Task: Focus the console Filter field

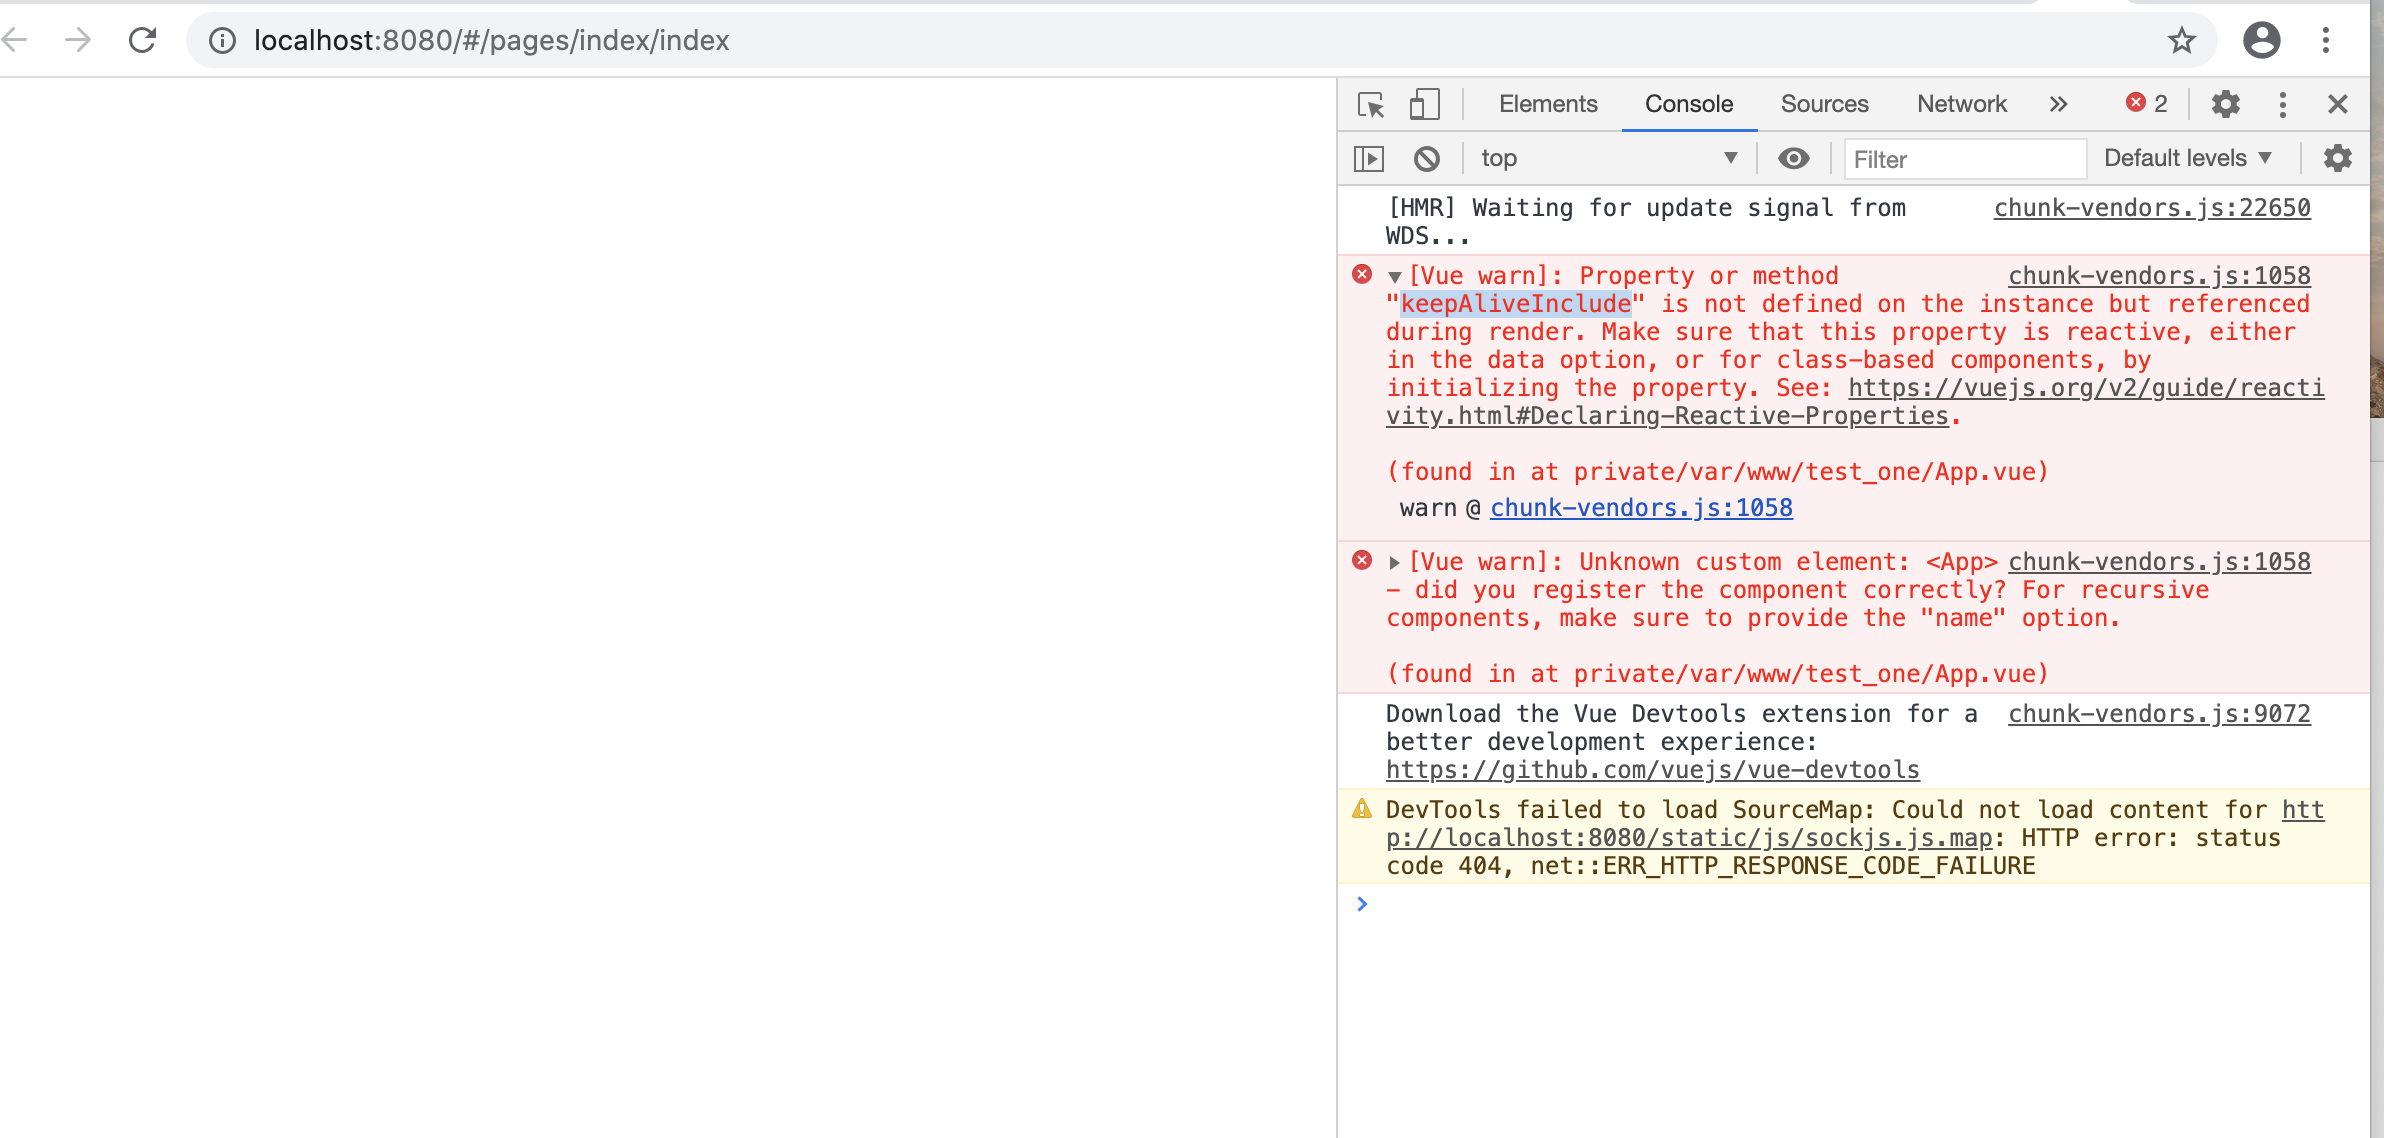Action: point(1965,159)
